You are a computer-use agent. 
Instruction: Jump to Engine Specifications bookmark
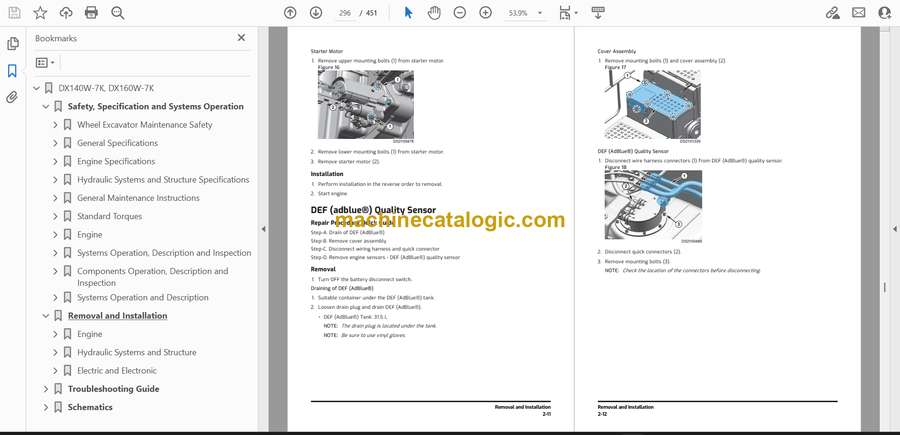(x=116, y=161)
